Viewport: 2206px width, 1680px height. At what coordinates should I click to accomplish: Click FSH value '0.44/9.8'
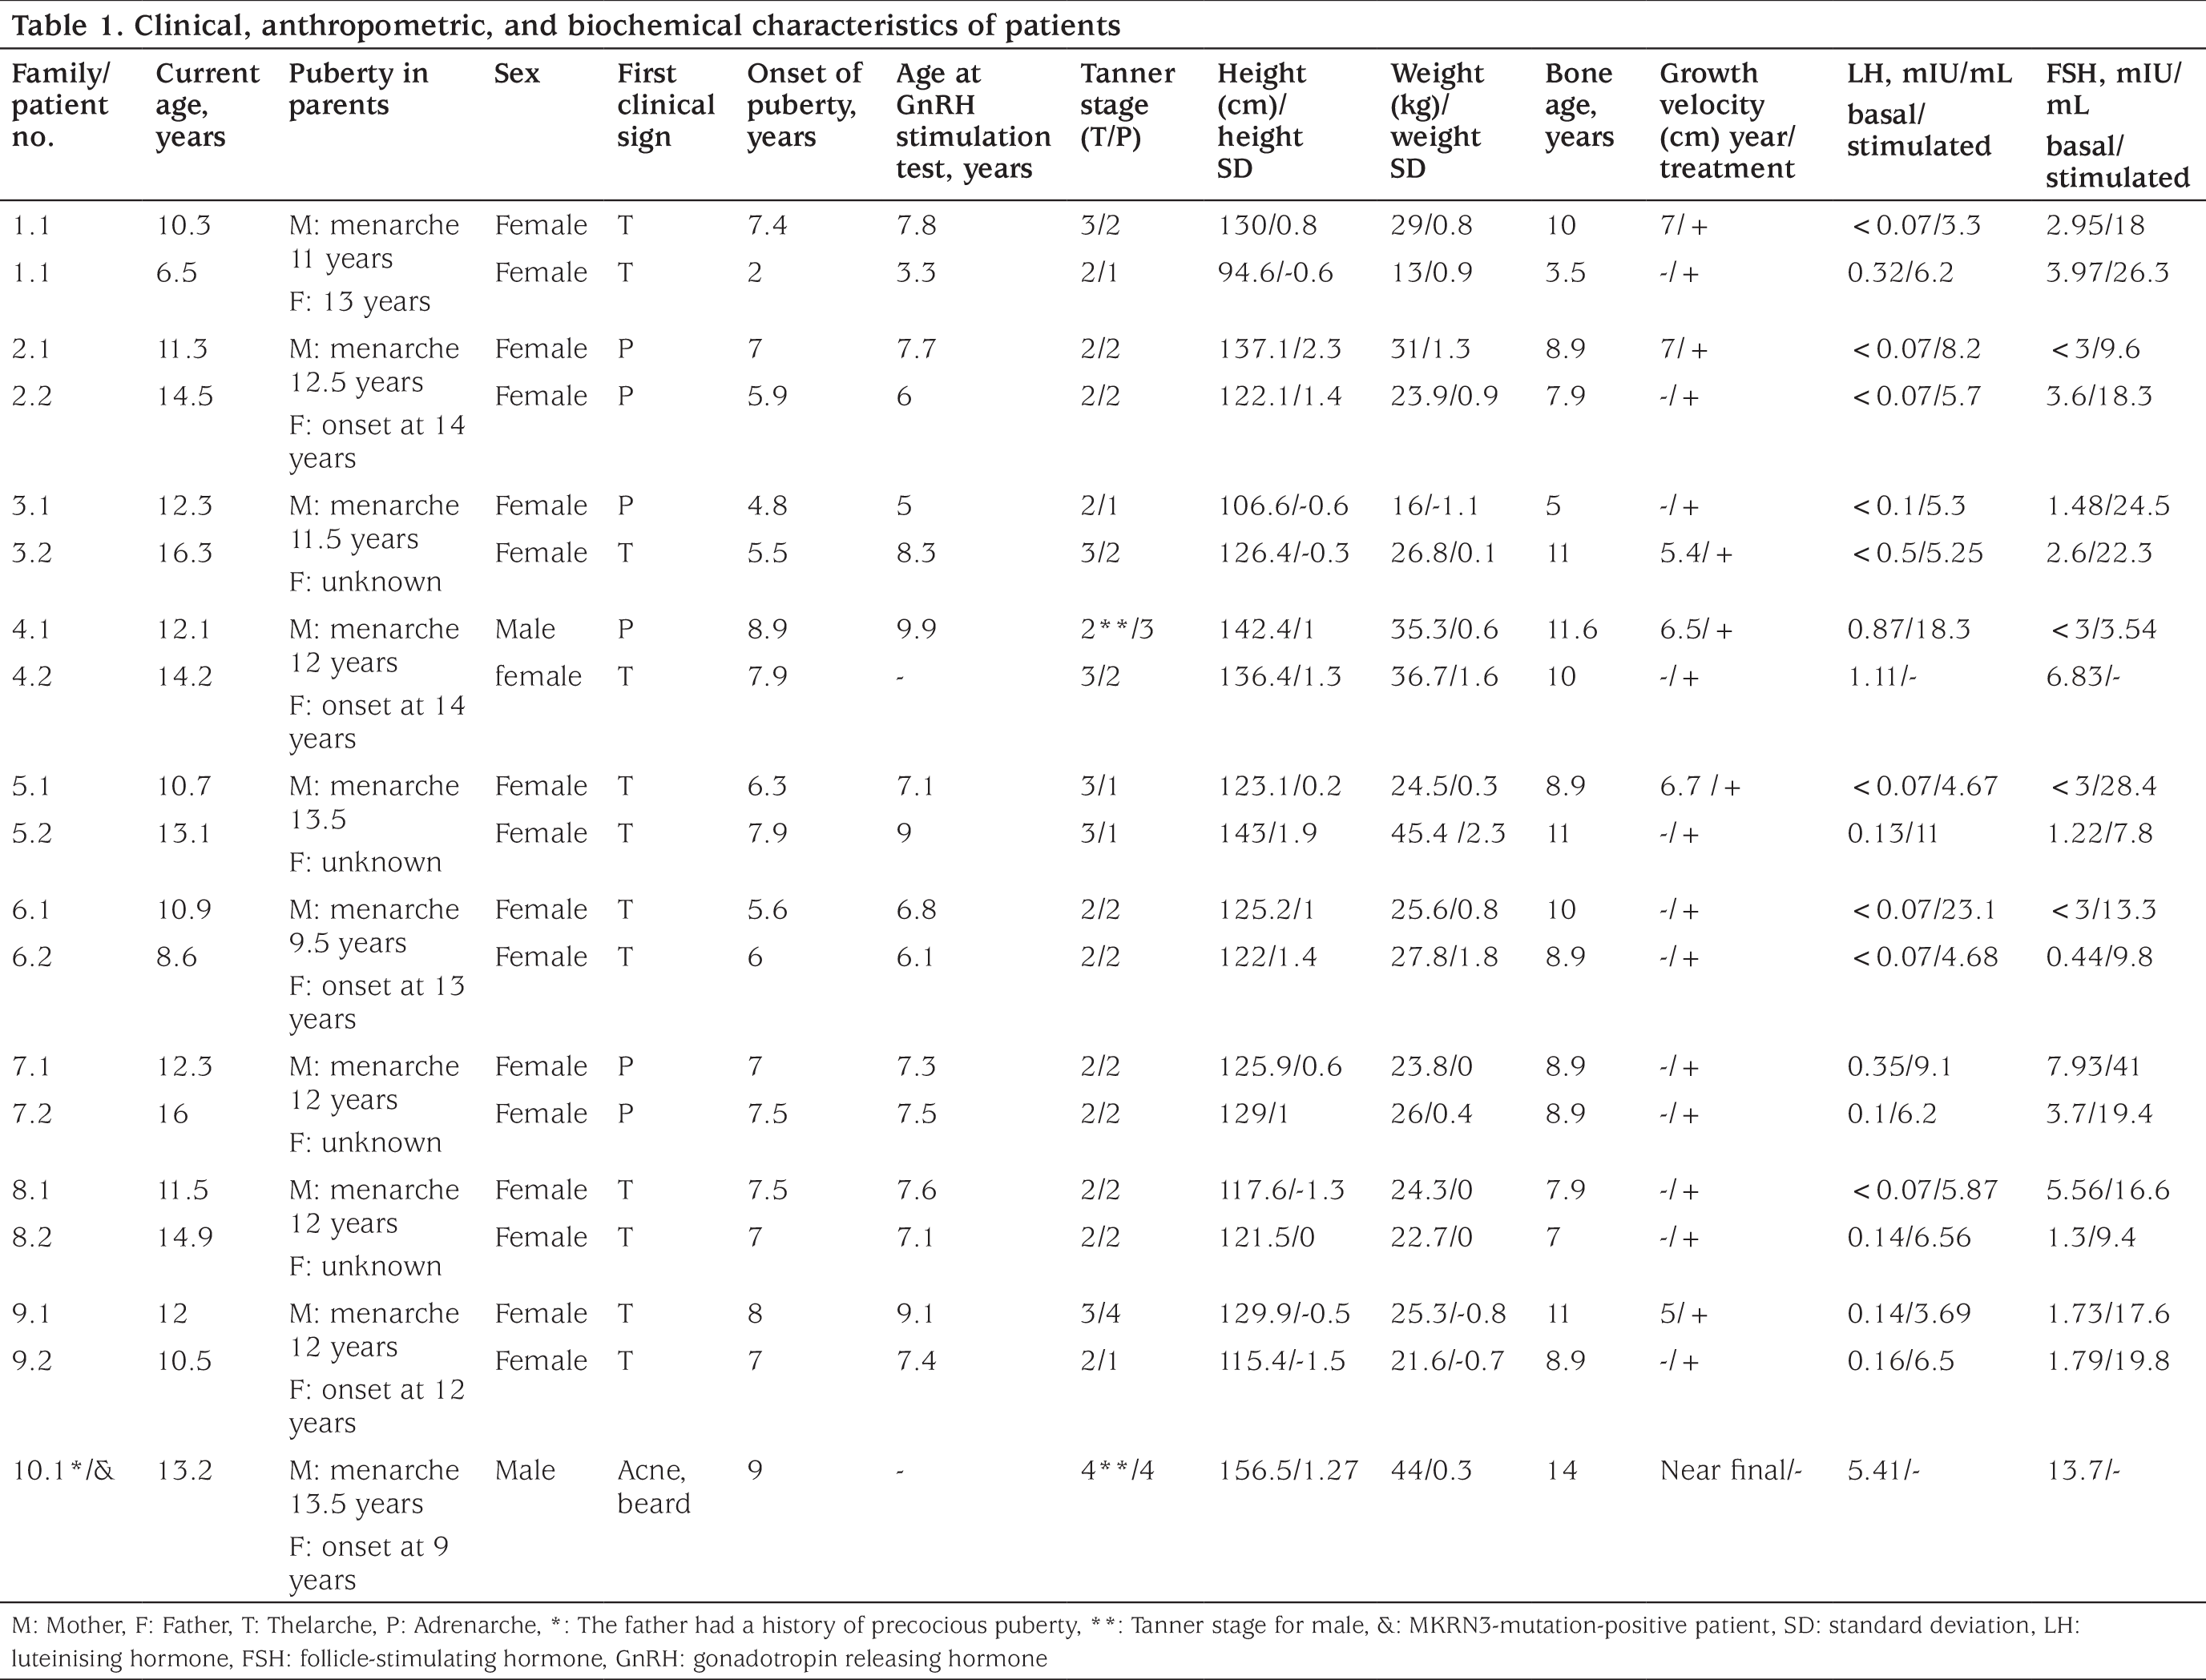coord(2099,958)
